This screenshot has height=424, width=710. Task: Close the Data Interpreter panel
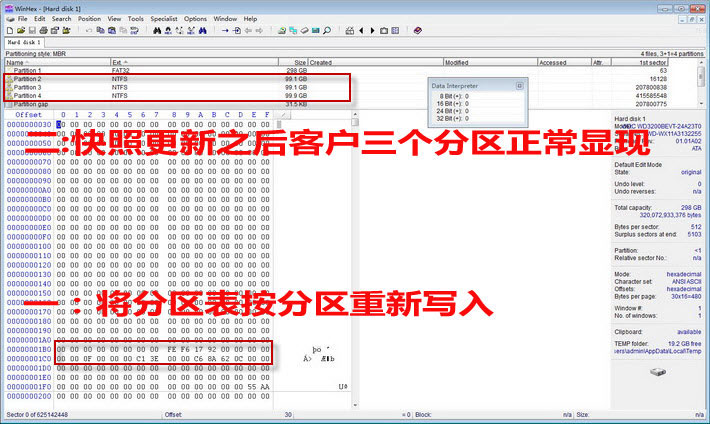[519, 86]
